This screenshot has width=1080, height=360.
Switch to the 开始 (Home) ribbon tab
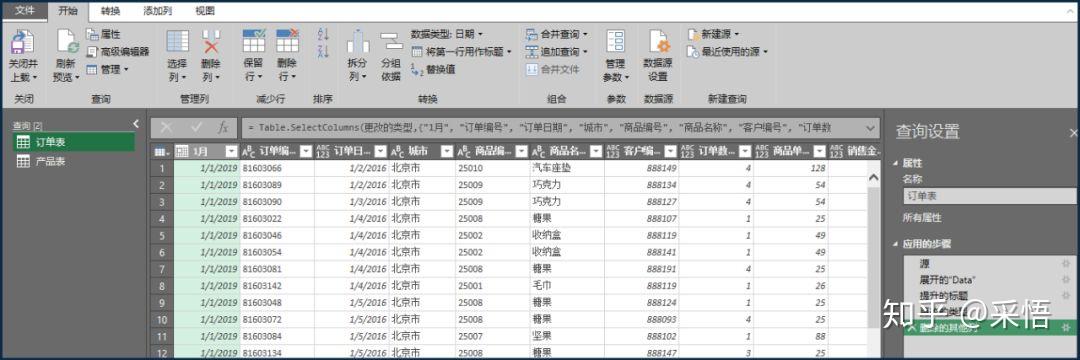(x=68, y=11)
